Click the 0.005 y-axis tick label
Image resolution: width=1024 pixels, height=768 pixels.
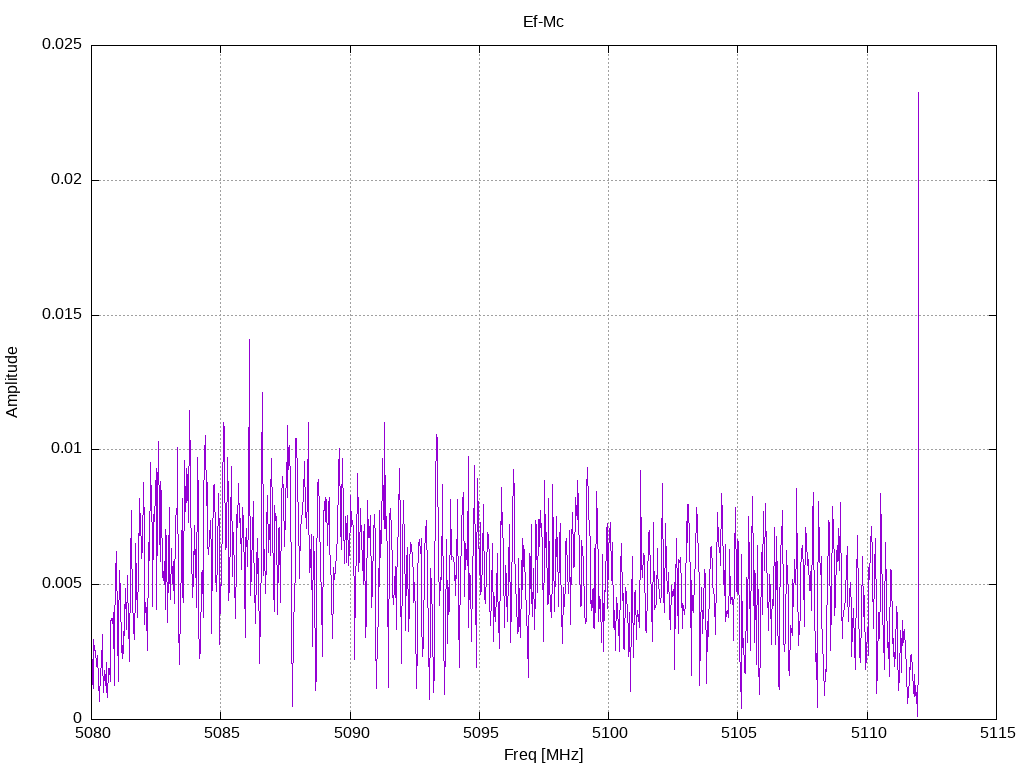60,584
